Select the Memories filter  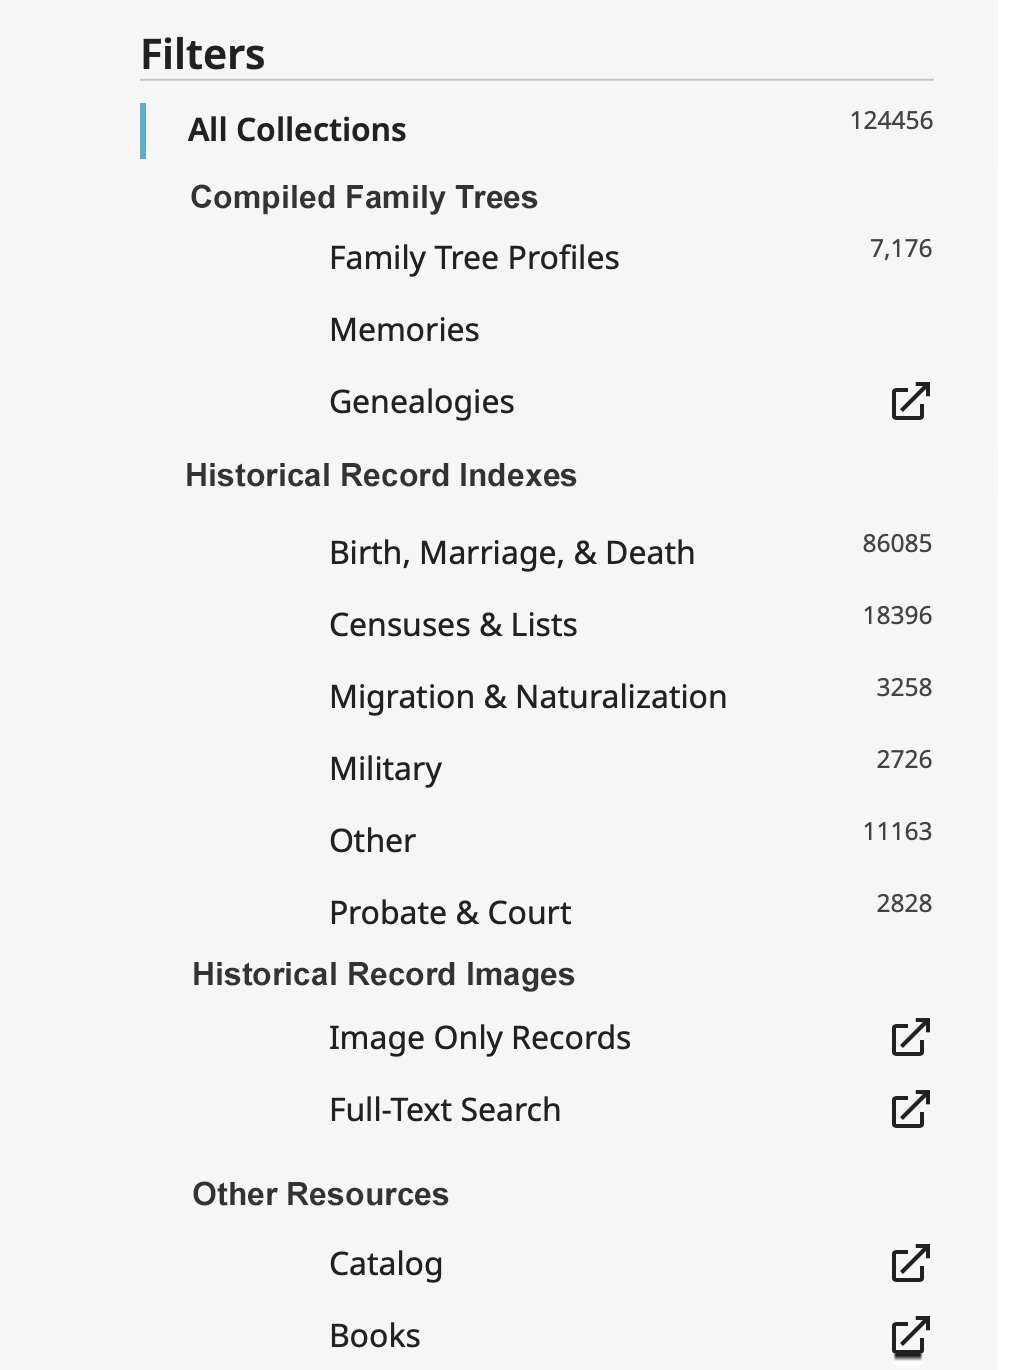click(x=404, y=330)
